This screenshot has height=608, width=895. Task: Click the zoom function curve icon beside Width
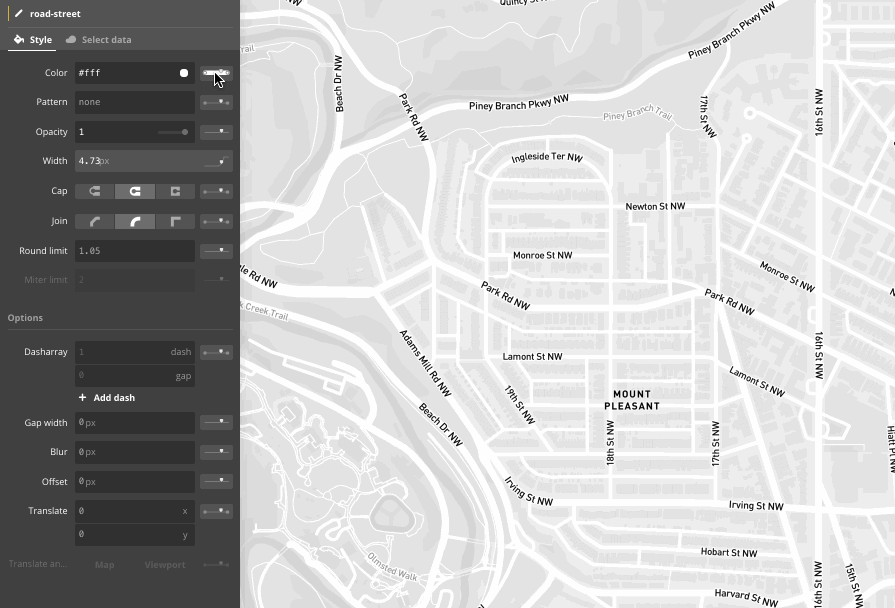[x=216, y=160]
